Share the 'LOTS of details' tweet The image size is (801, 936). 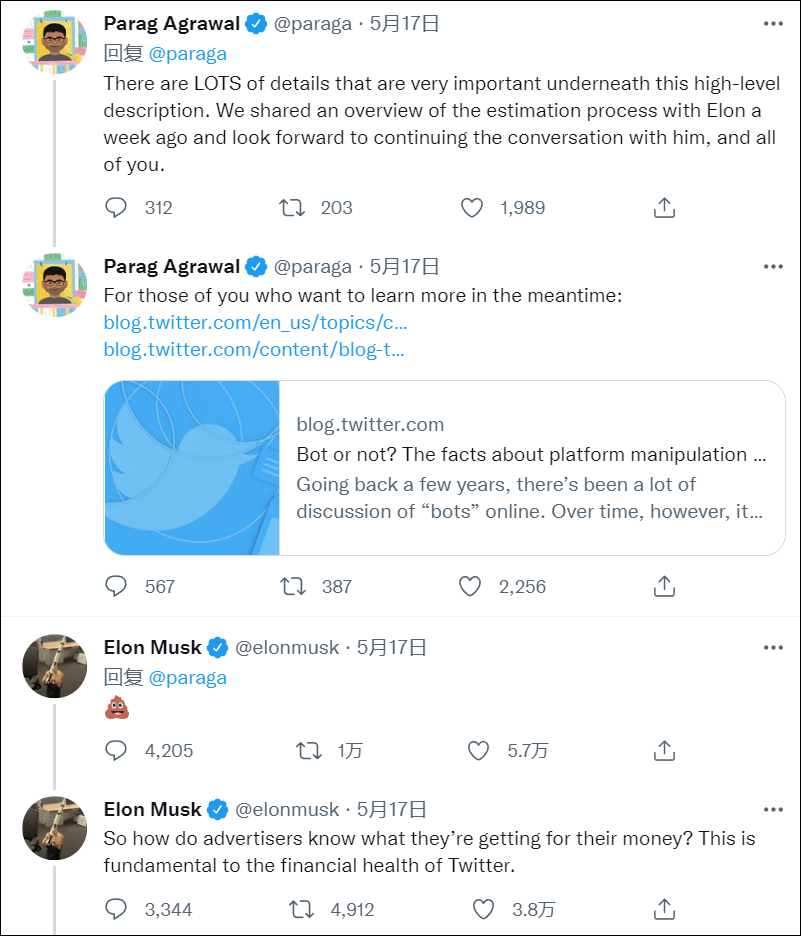click(x=665, y=207)
